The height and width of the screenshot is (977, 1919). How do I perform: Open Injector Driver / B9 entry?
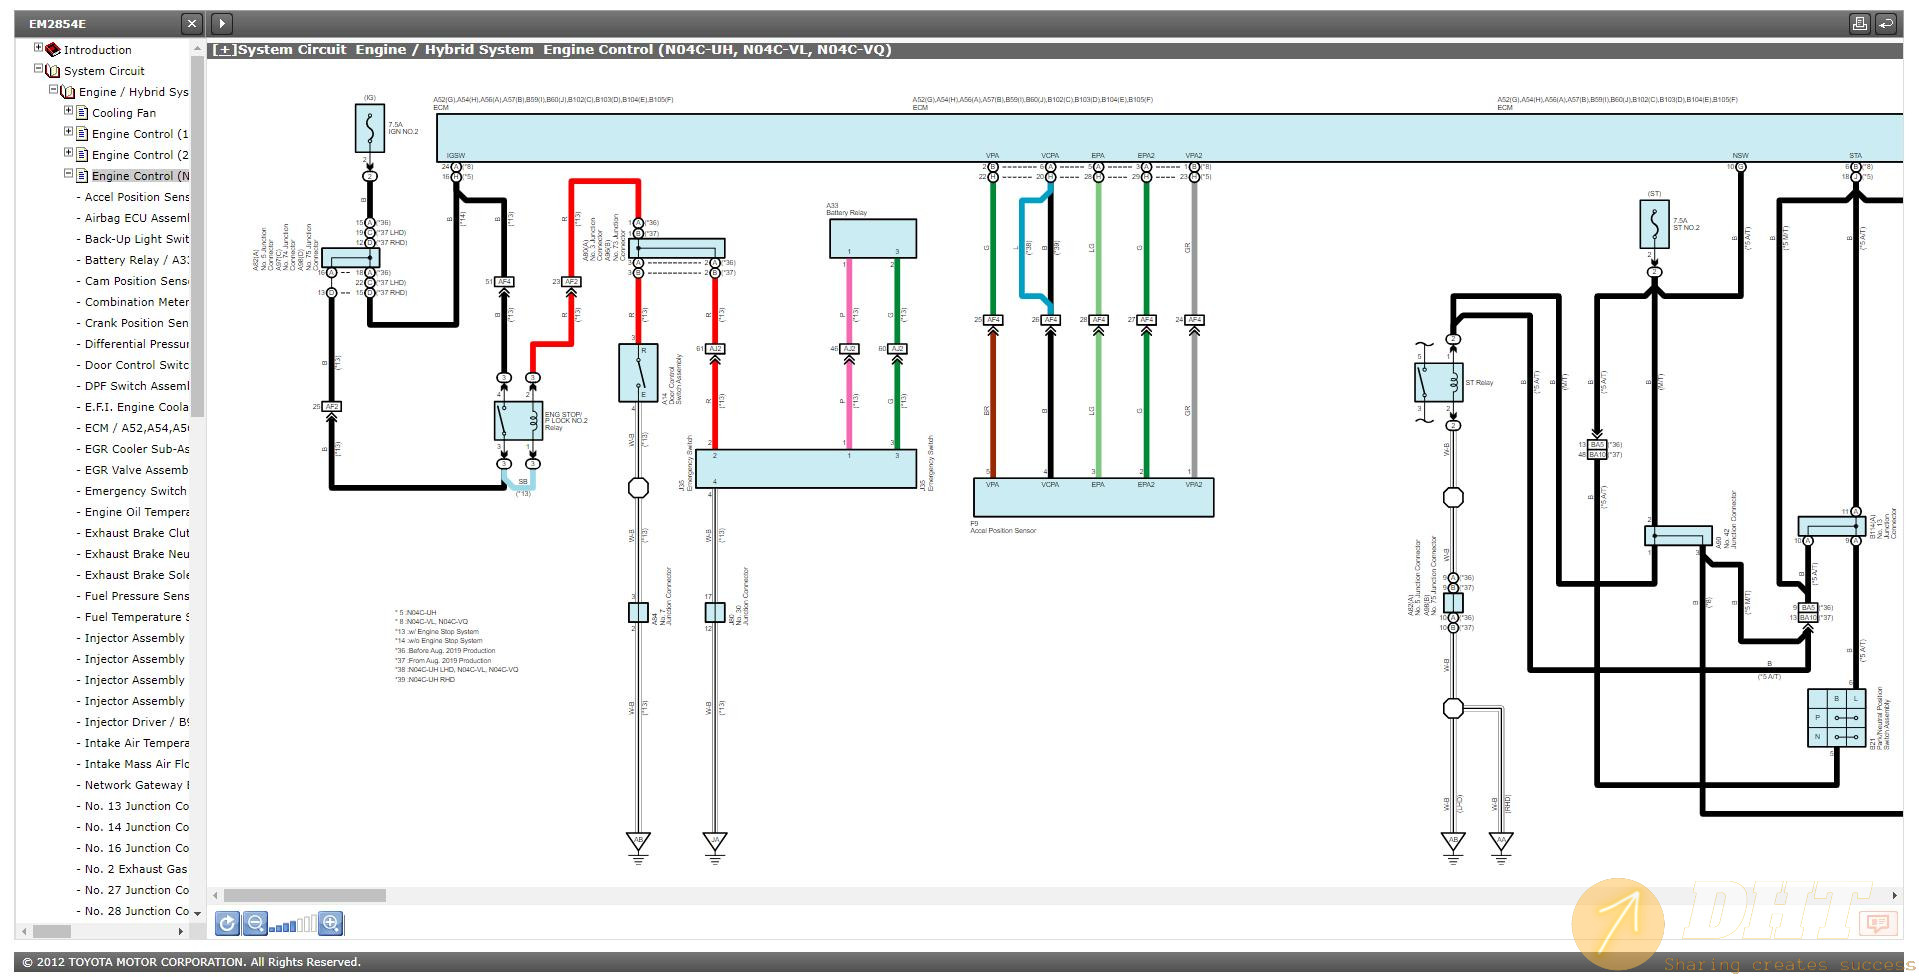(137, 722)
